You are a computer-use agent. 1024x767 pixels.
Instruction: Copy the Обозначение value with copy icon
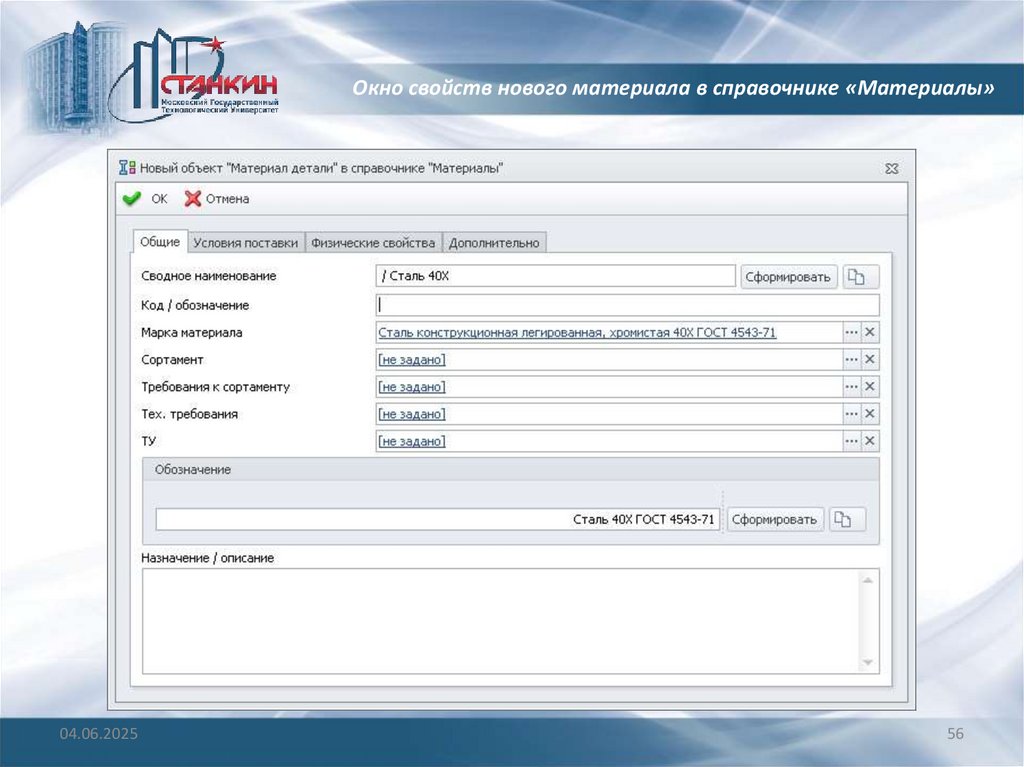pyautogui.click(x=847, y=520)
